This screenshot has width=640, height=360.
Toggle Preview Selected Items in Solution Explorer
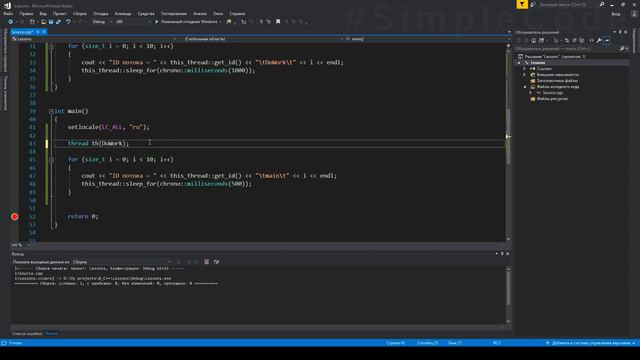pos(607,40)
